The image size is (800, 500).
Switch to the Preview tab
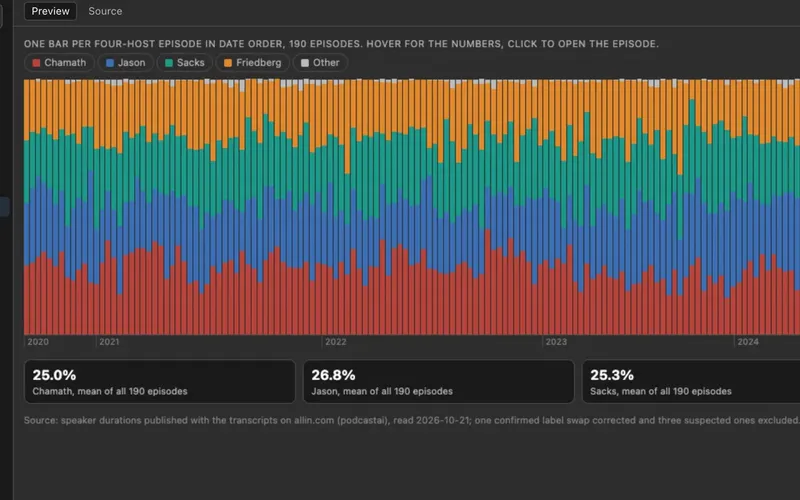pyautogui.click(x=51, y=11)
